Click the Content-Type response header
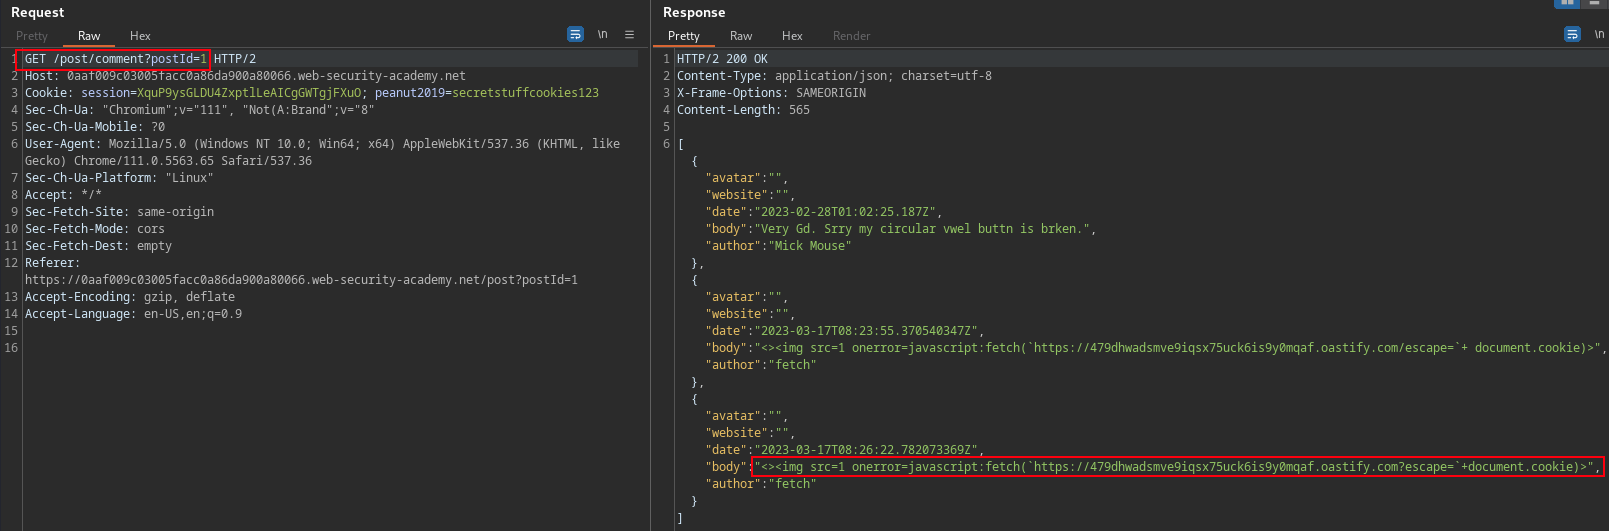The image size is (1609, 531). (834, 76)
